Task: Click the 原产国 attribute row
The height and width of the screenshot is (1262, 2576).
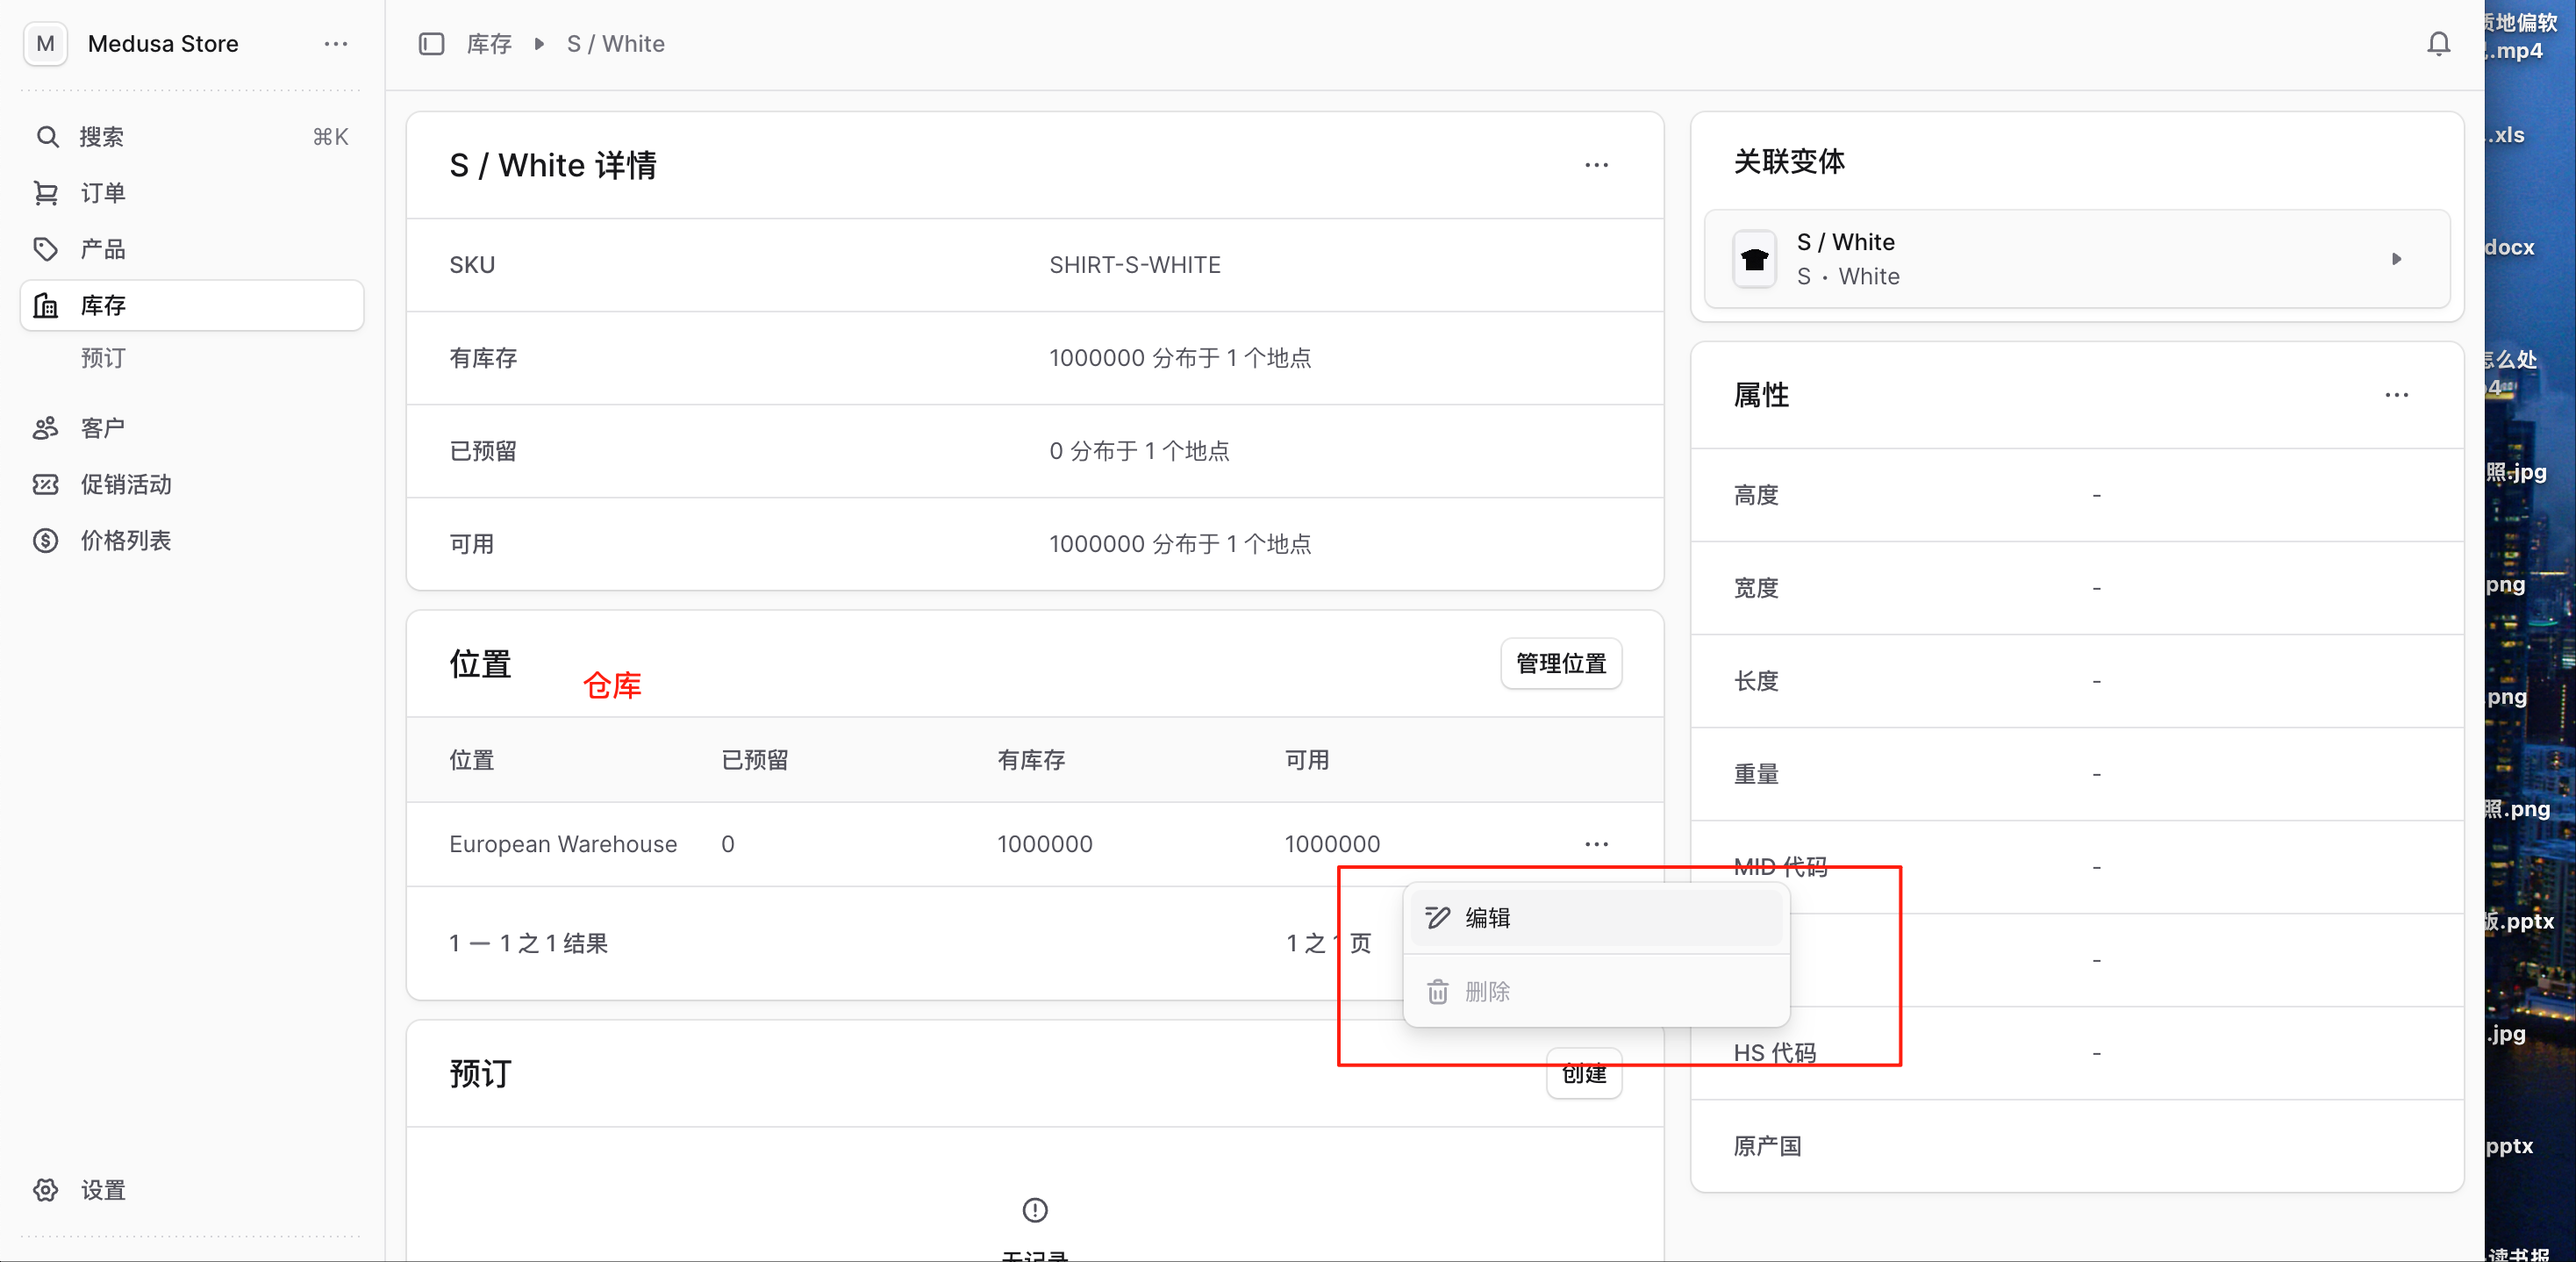Action: (2076, 1146)
